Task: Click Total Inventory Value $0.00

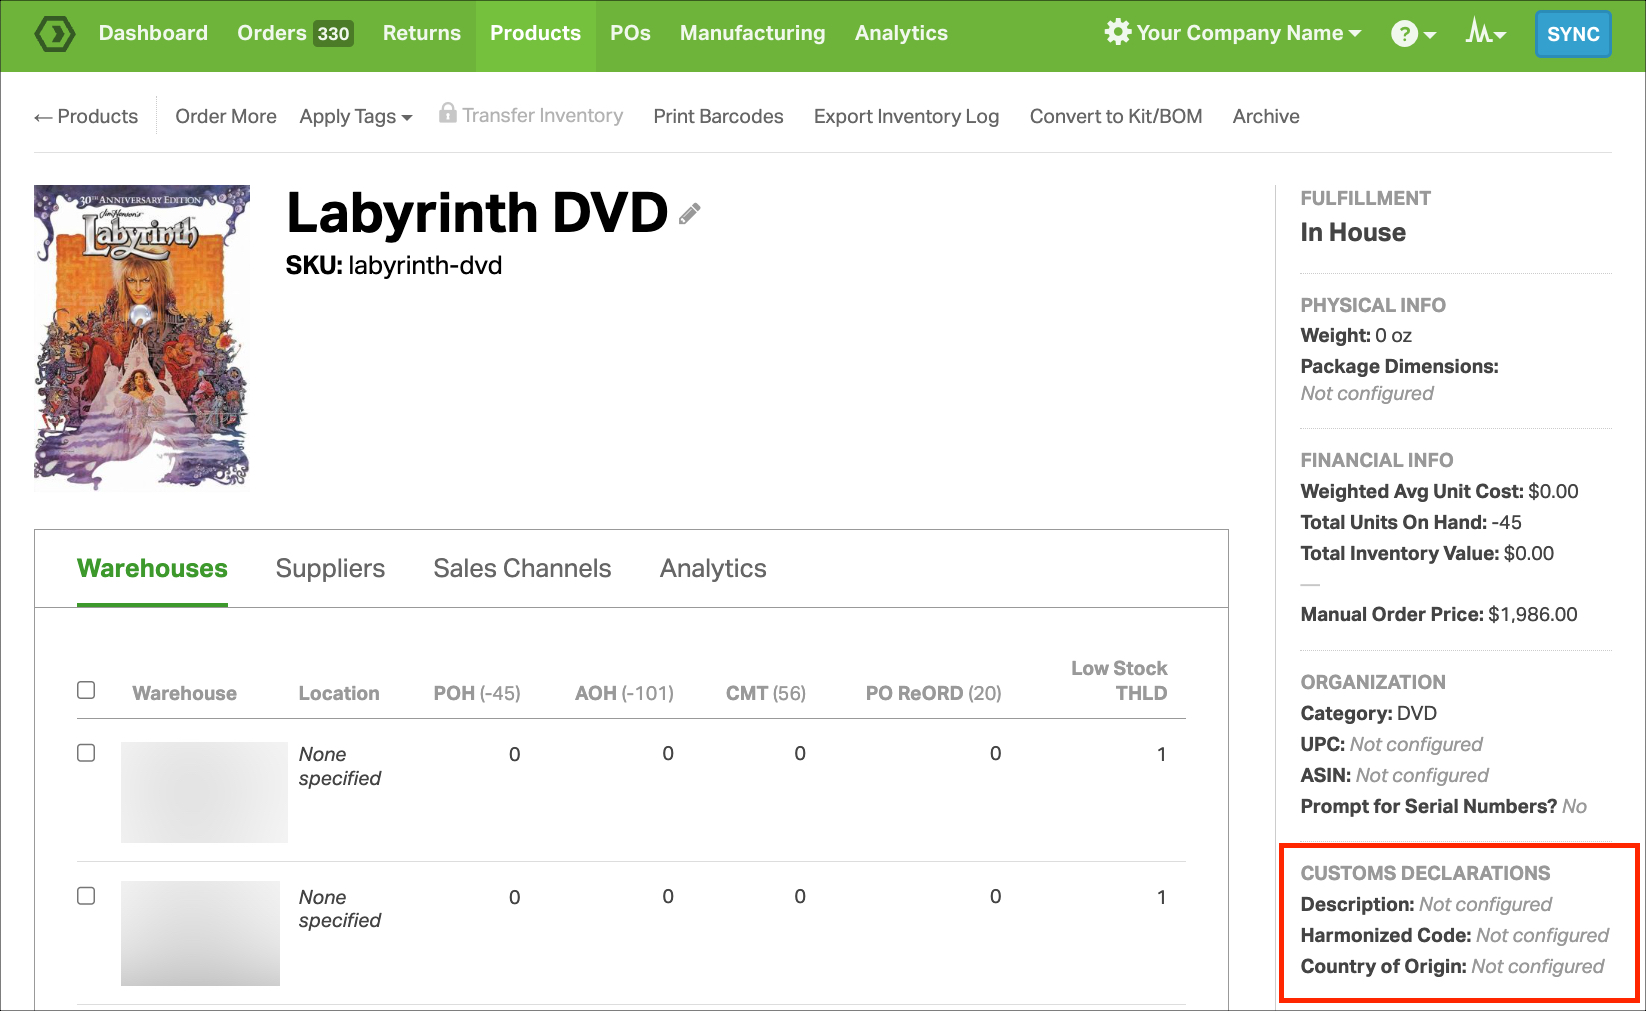Action: coord(1427,553)
